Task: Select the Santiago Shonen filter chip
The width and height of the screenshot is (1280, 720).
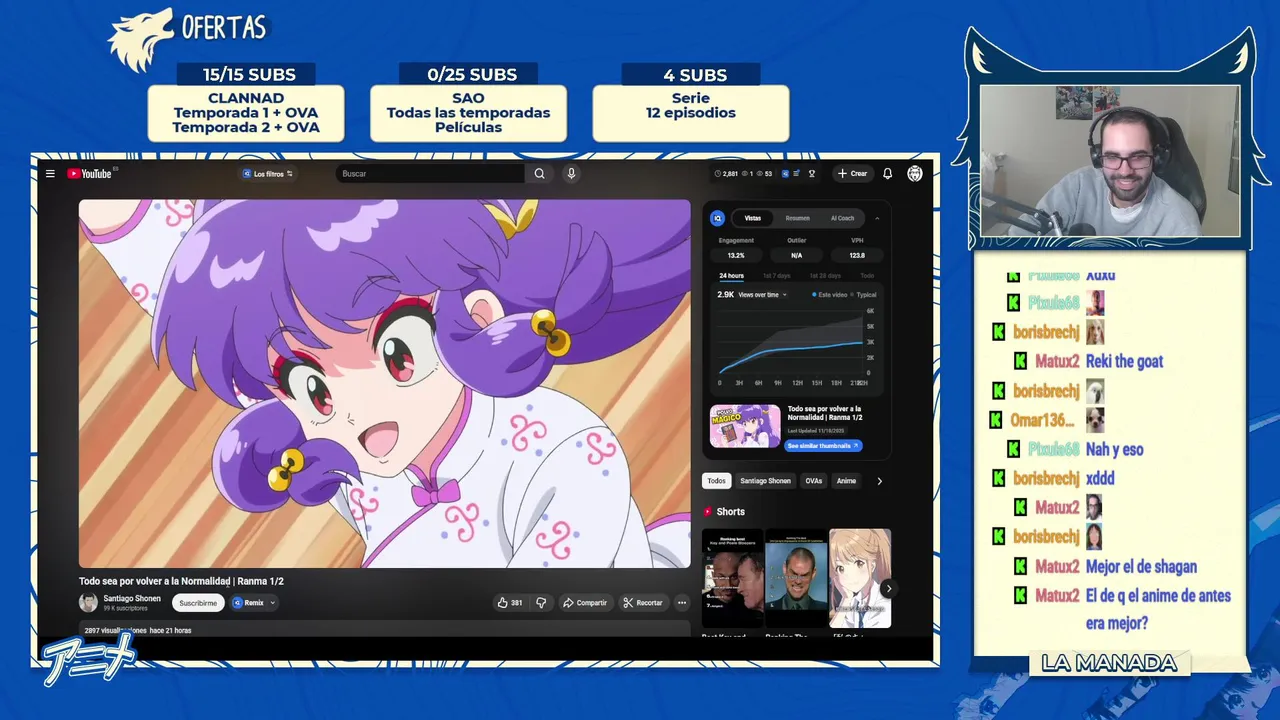Action: click(x=765, y=481)
